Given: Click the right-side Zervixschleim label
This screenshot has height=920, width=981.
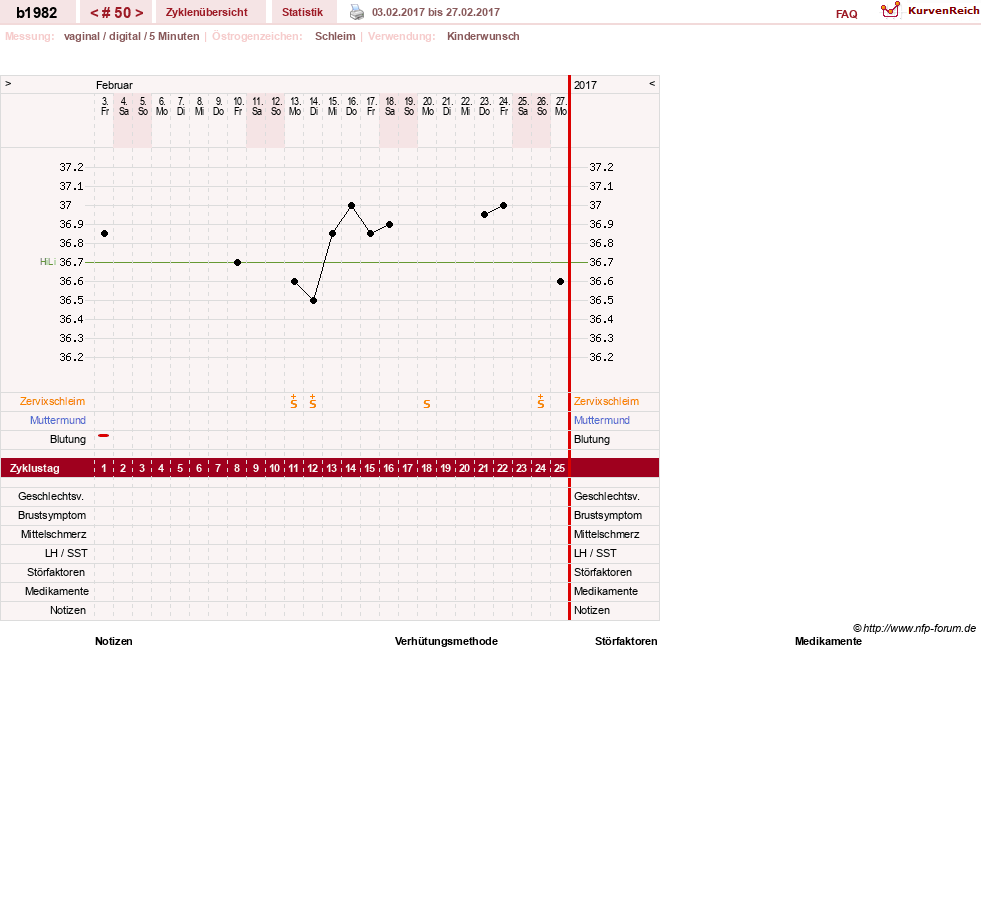Looking at the screenshot, I should point(606,401).
